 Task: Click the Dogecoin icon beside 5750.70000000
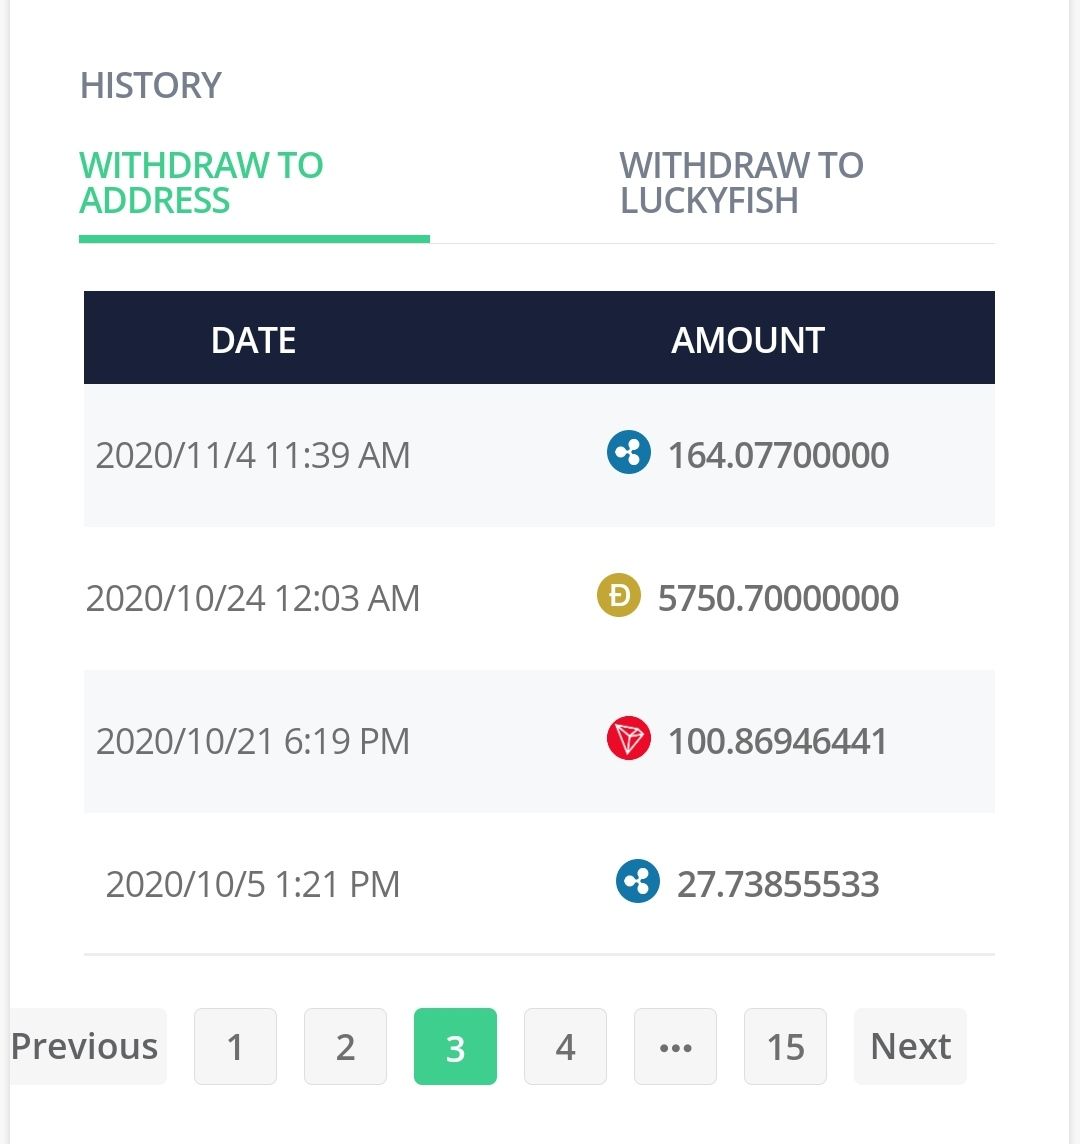pyautogui.click(x=619, y=596)
